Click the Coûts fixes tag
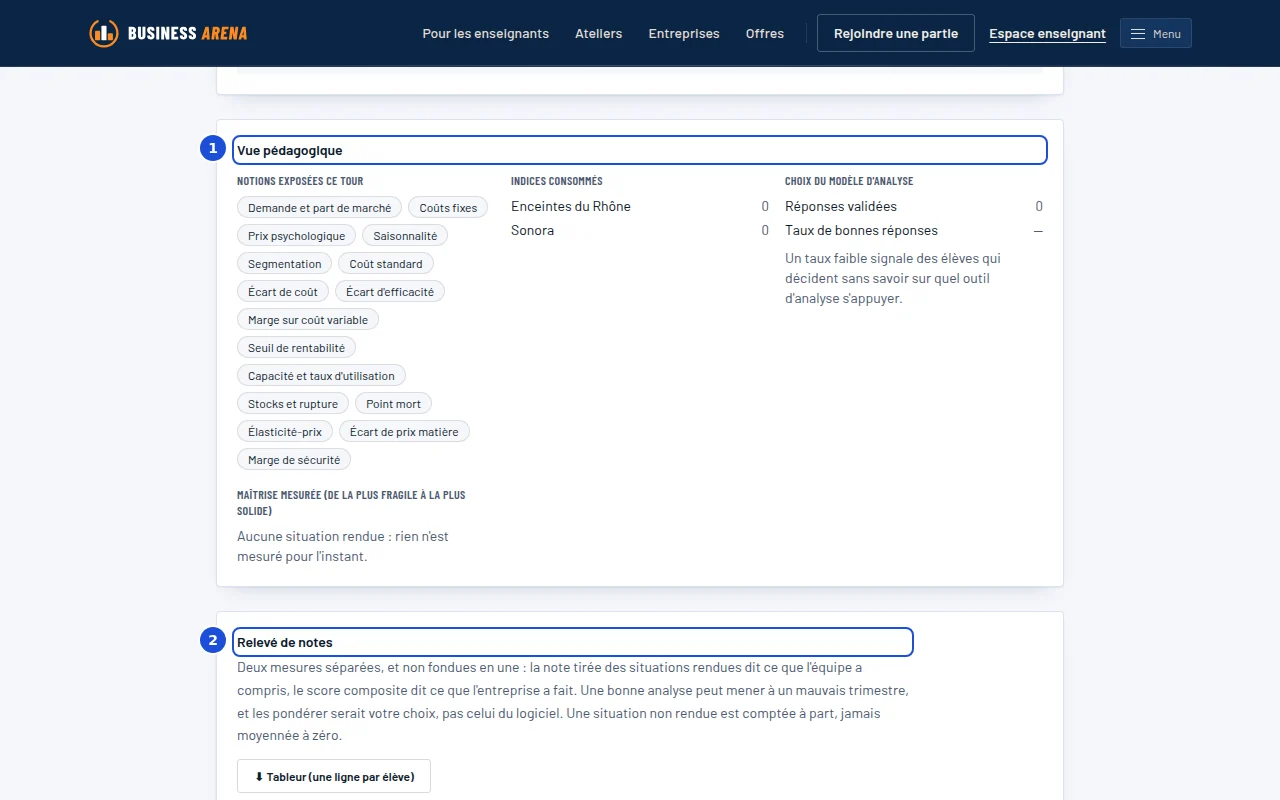 (x=448, y=208)
